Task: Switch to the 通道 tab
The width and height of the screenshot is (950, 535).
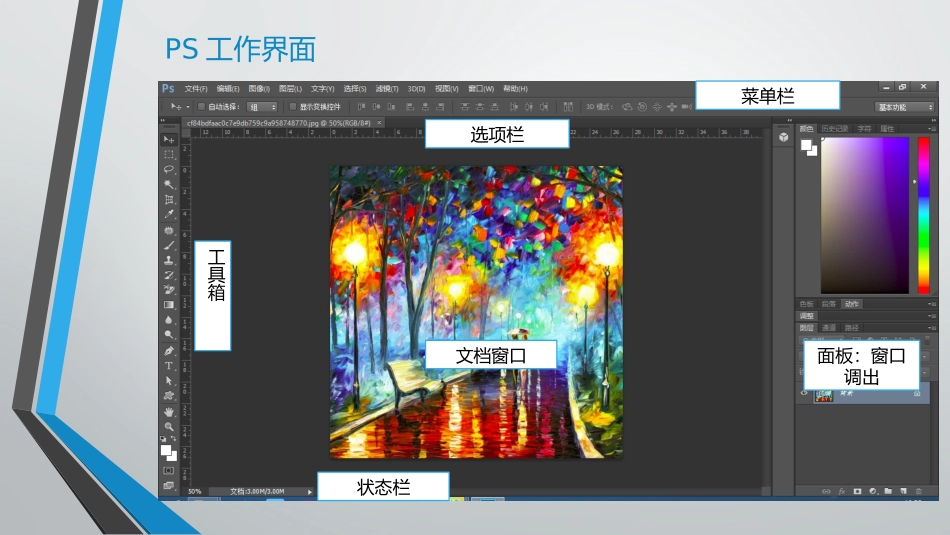Action: pyautogui.click(x=829, y=328)
